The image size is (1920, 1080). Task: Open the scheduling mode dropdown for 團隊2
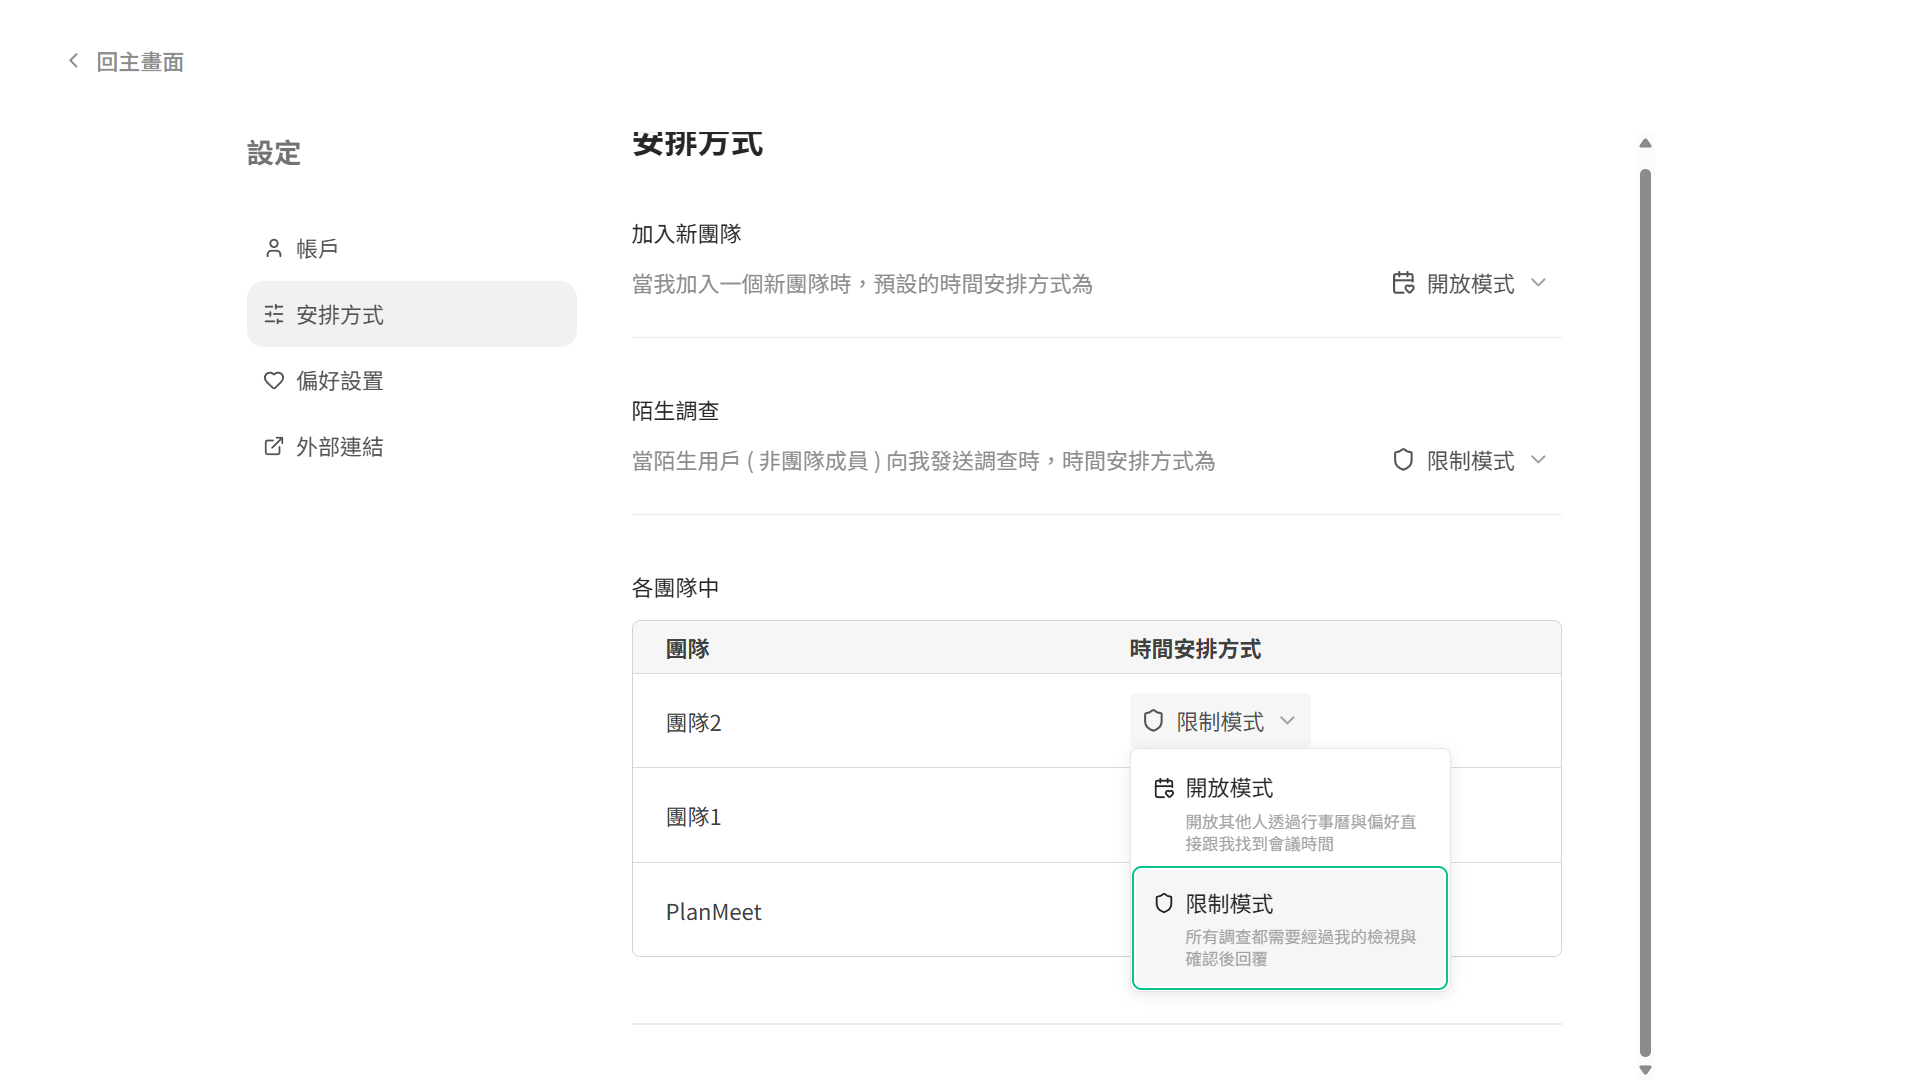[1219, 719]
